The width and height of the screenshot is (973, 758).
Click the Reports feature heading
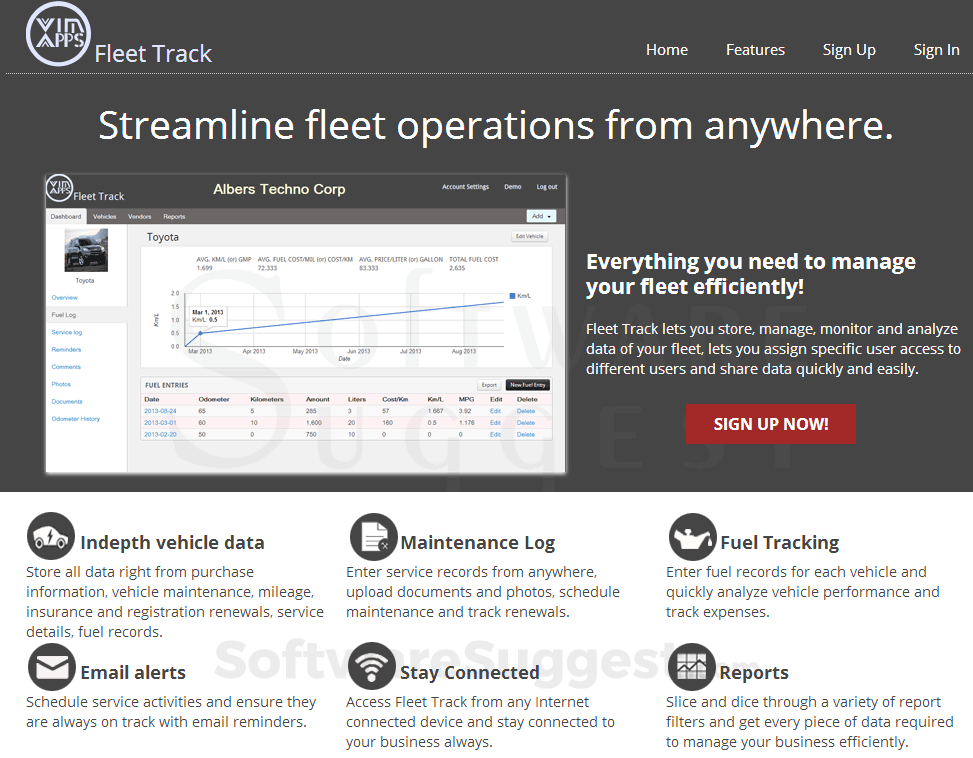(x=754, y=673)
